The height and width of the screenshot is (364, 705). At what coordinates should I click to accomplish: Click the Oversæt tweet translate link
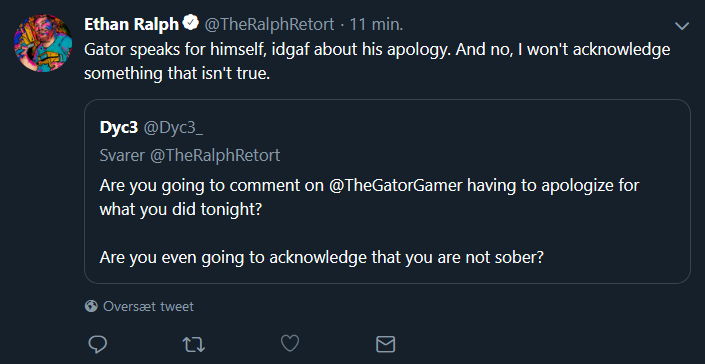coord(148,306)
